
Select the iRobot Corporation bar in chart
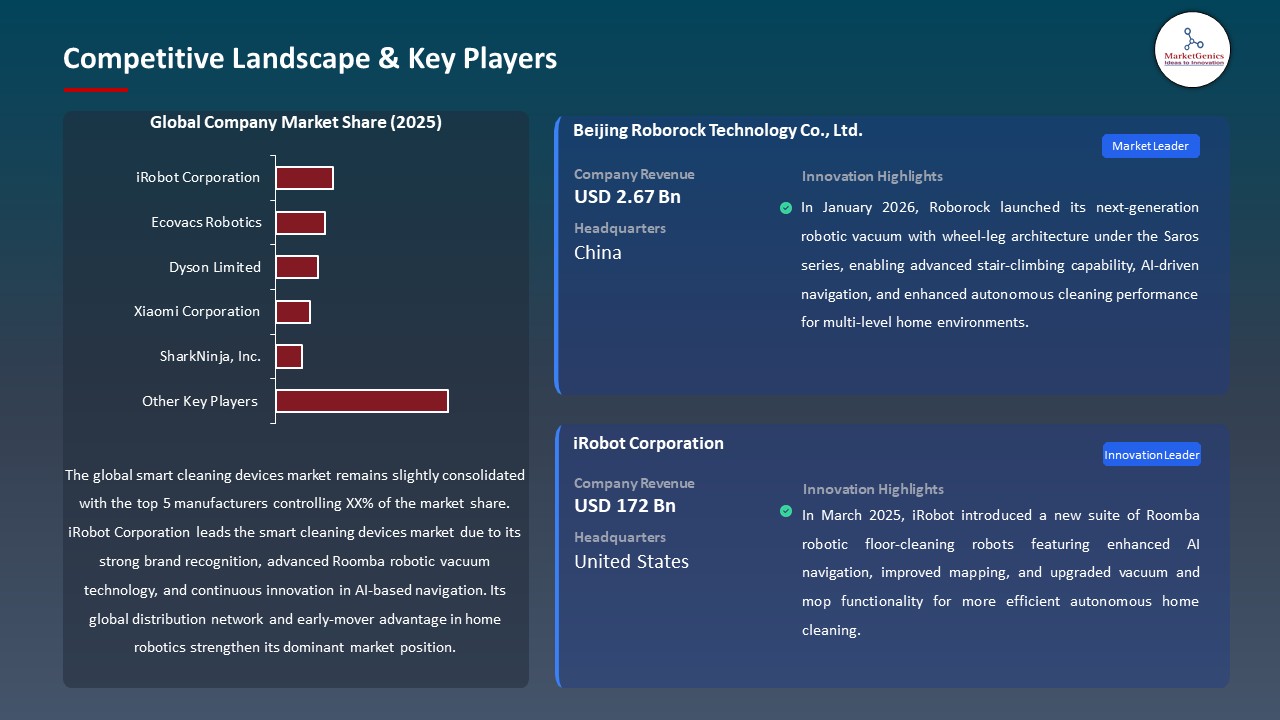(x=304, y=178)
